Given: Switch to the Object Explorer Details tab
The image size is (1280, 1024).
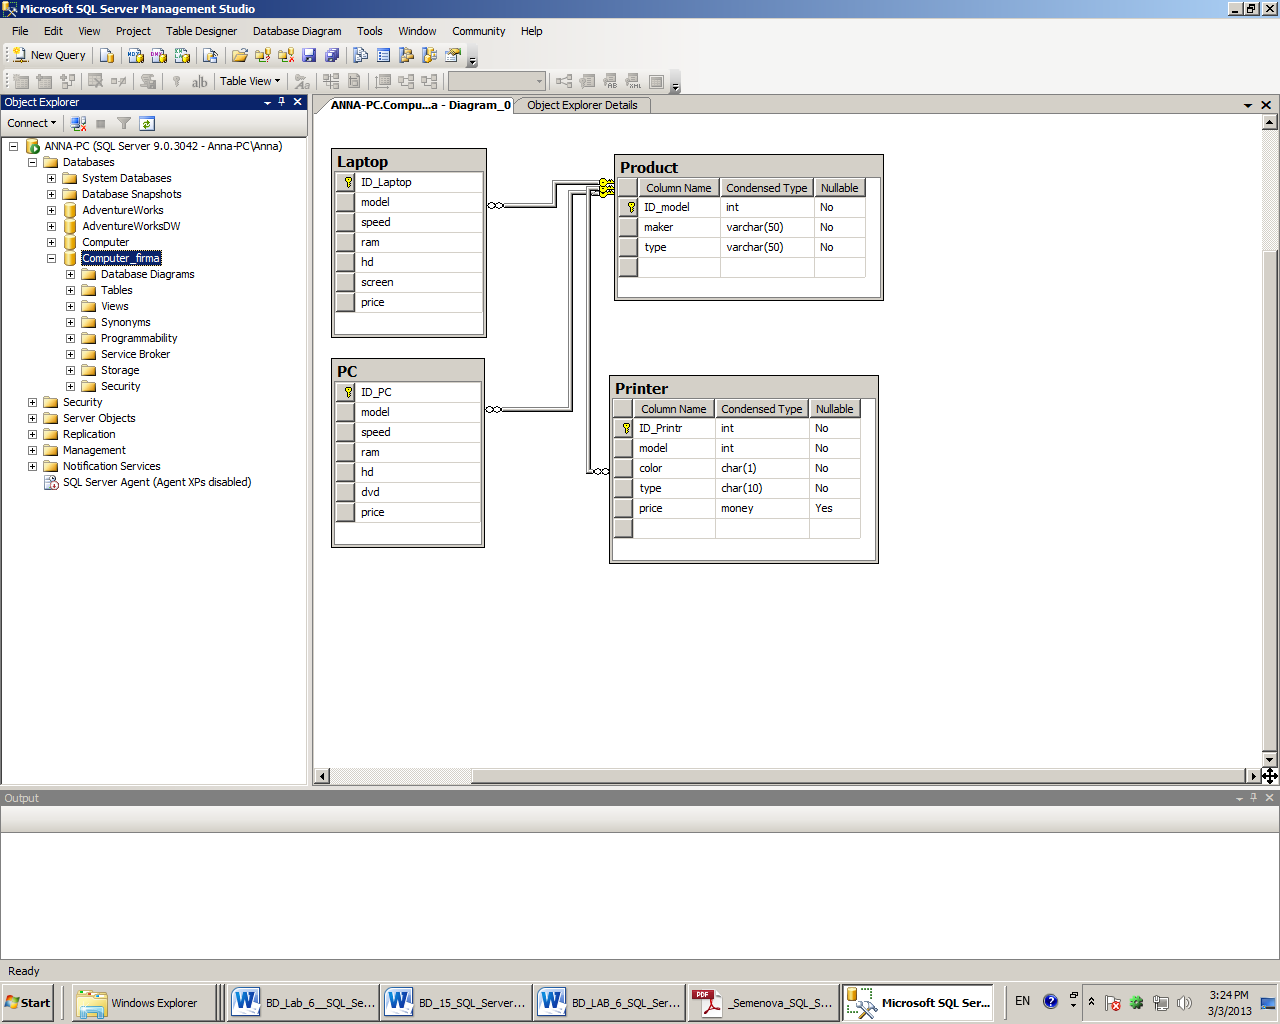Looking at the screenshot, I should 582,105.
